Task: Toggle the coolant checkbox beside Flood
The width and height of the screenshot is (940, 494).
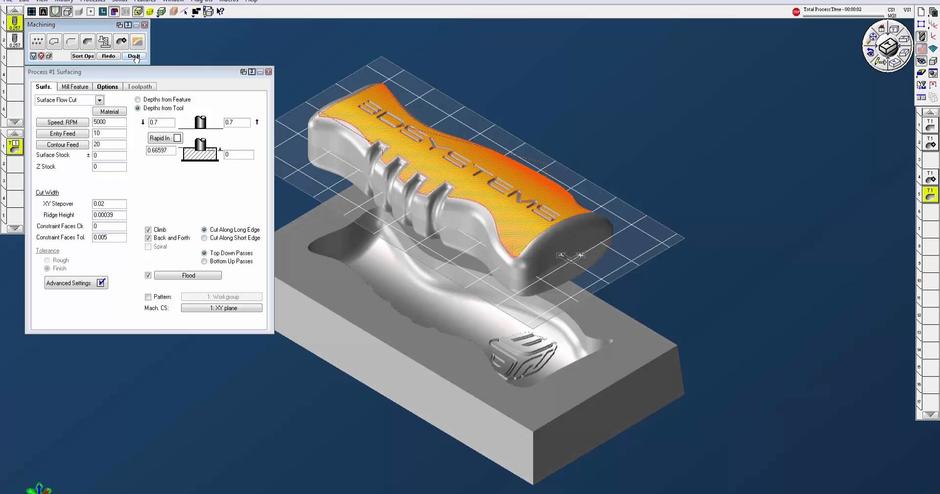Action: click(148, 275)
